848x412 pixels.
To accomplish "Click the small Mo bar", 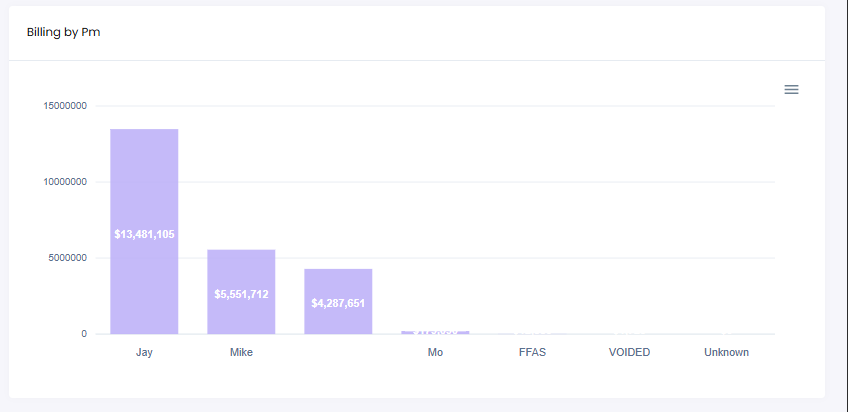I will click(435, 332).
